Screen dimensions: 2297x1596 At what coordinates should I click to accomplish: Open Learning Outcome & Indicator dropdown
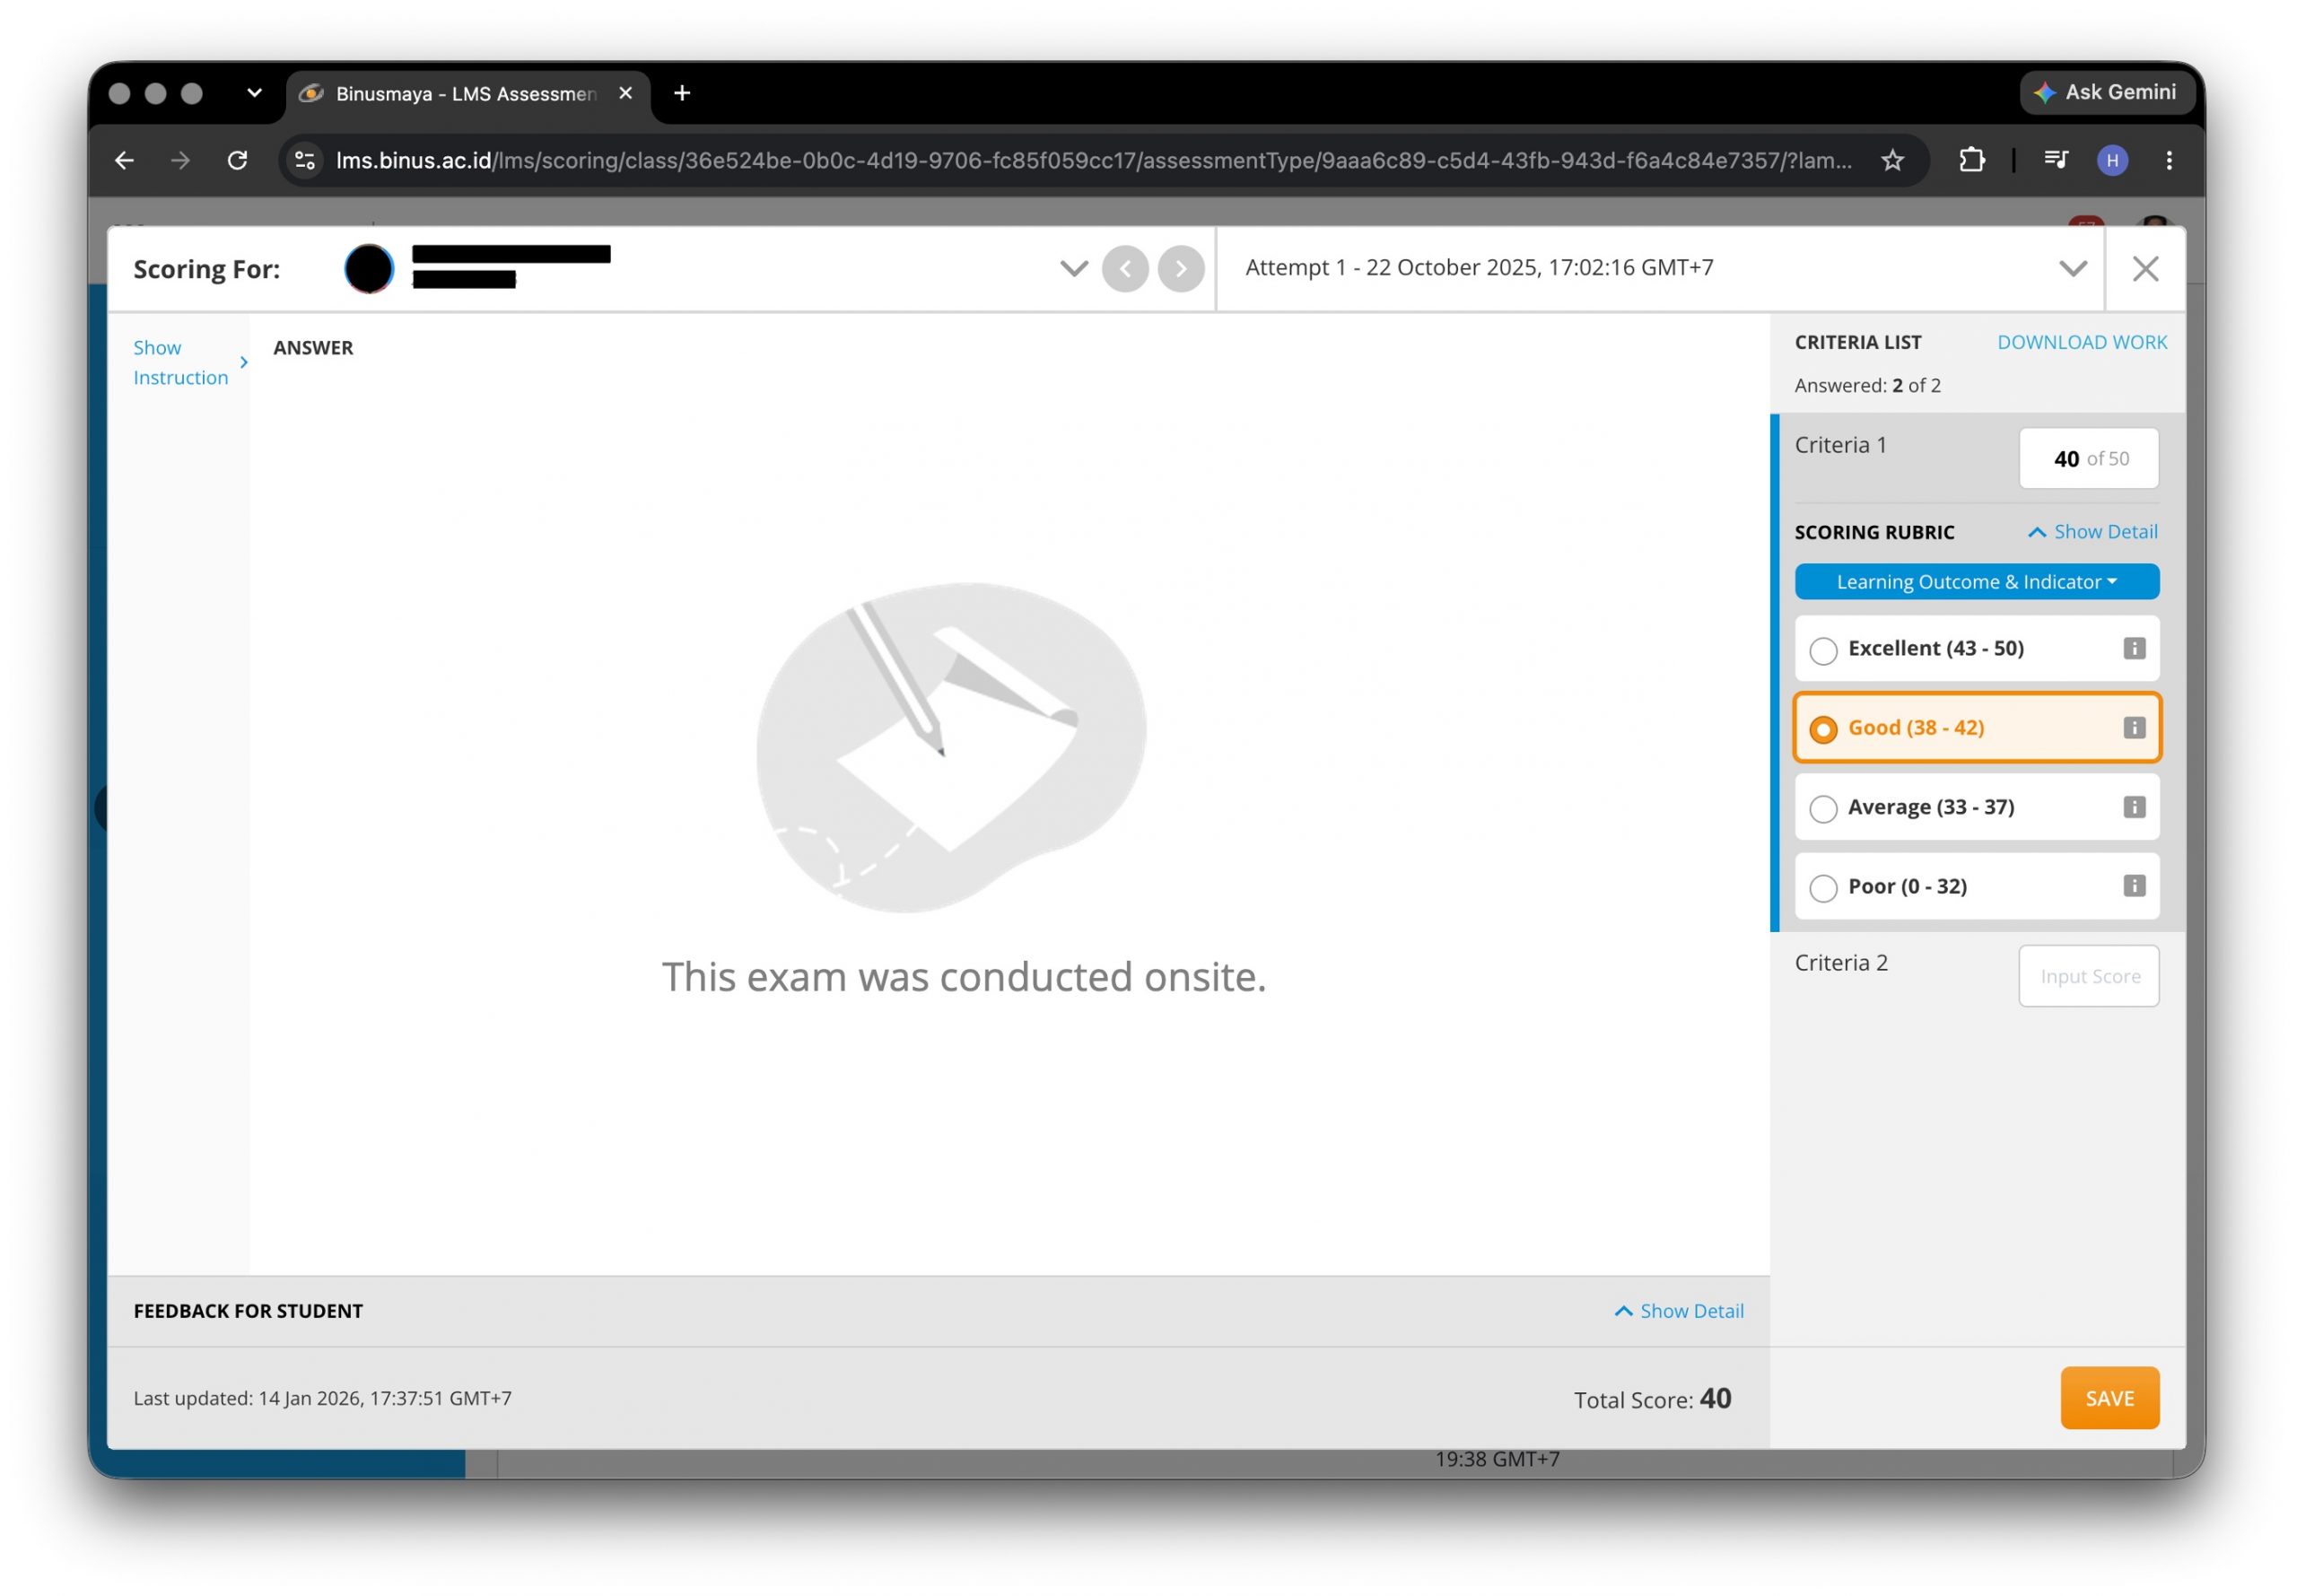tap(1976, 581)
